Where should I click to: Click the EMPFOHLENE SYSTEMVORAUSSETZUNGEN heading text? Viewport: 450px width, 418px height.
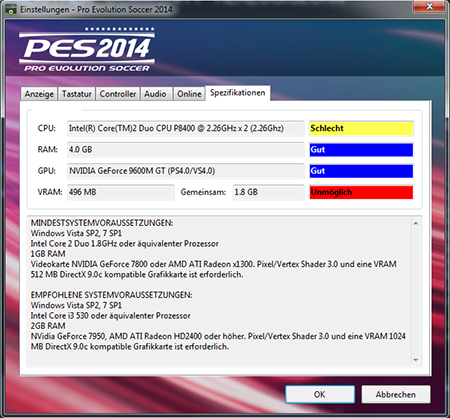pyautogui.click(x=111, y=295)
